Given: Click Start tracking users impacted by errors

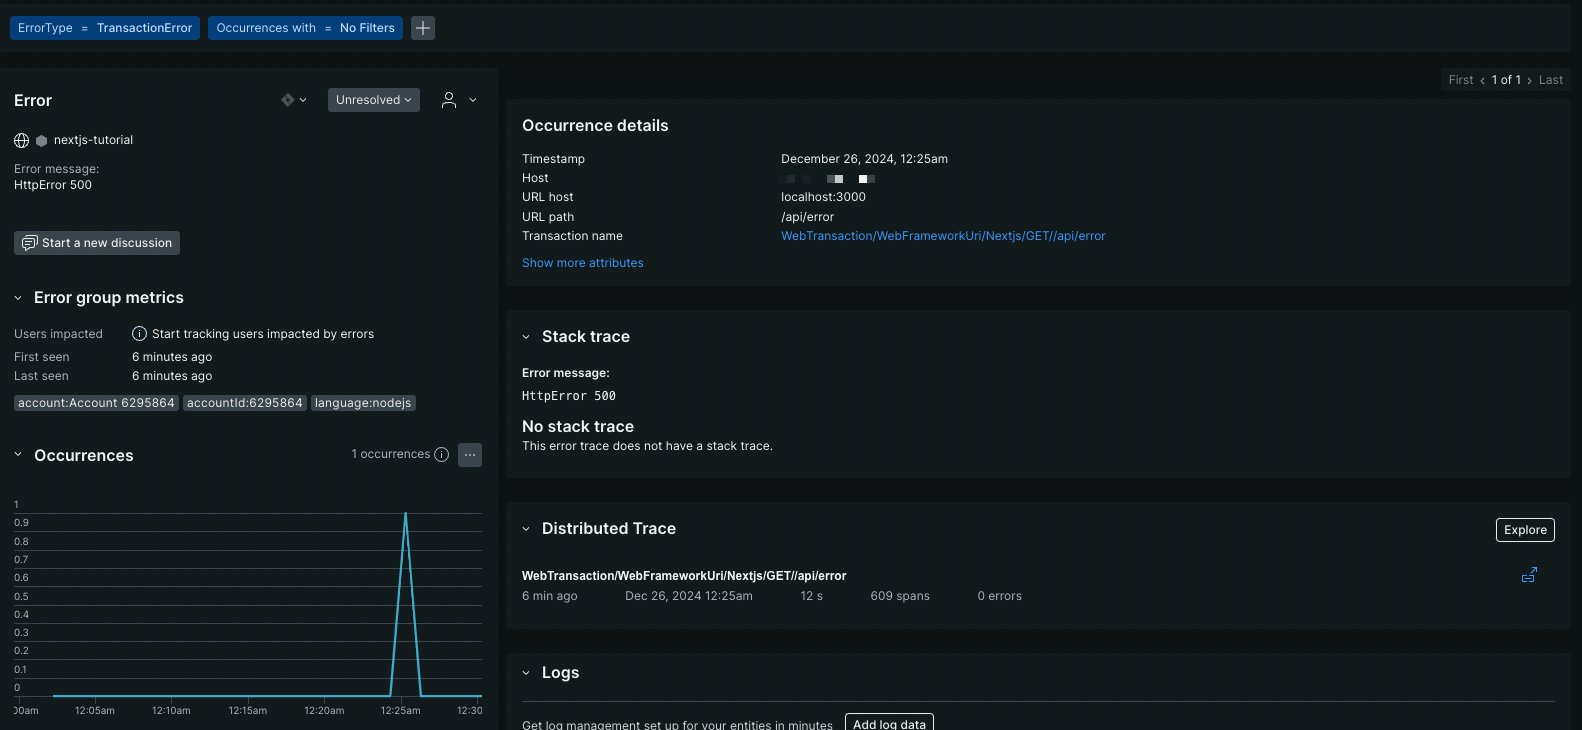Looking at the screenshot, I should click(263, 334).
